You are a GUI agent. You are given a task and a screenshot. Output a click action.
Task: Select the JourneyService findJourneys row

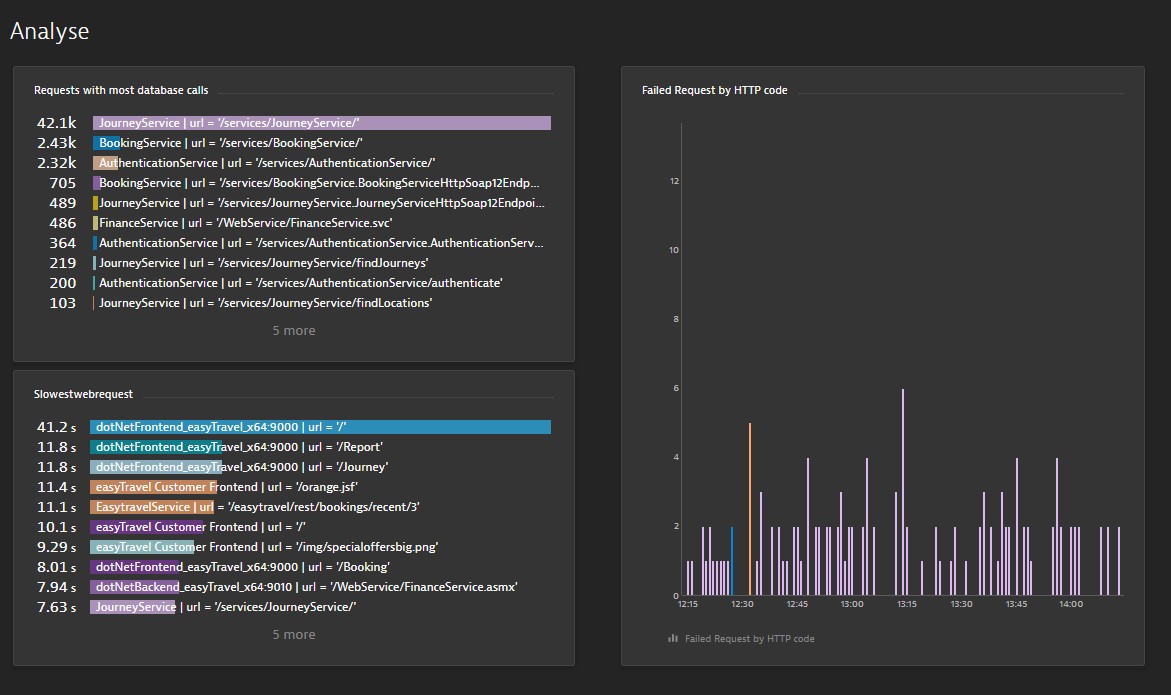tap(293, 263)
